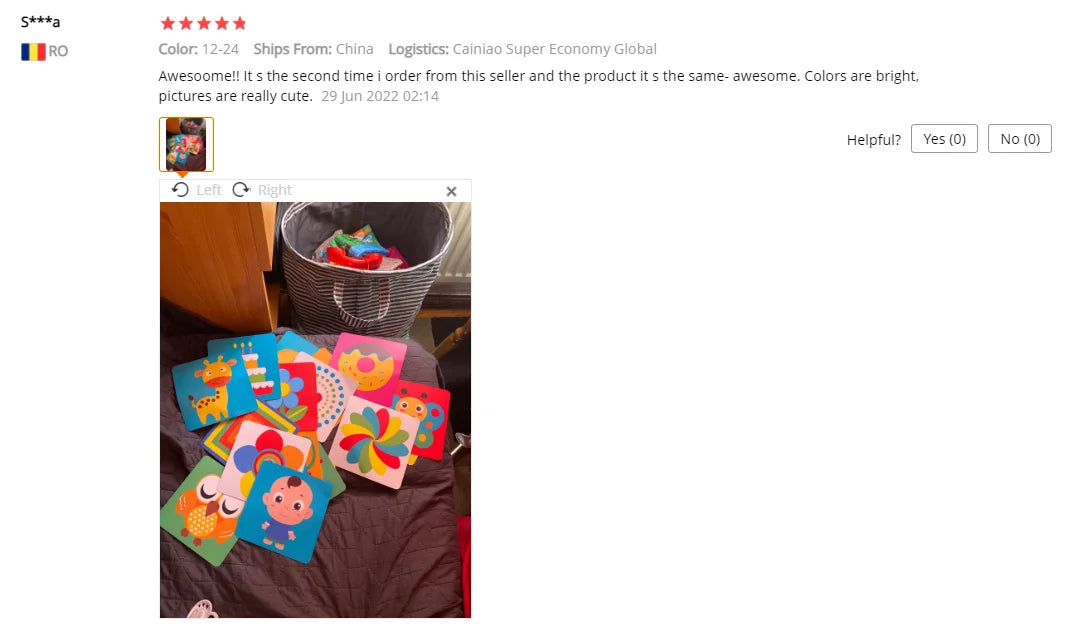Click the fifth red rating star

point(239,23)
